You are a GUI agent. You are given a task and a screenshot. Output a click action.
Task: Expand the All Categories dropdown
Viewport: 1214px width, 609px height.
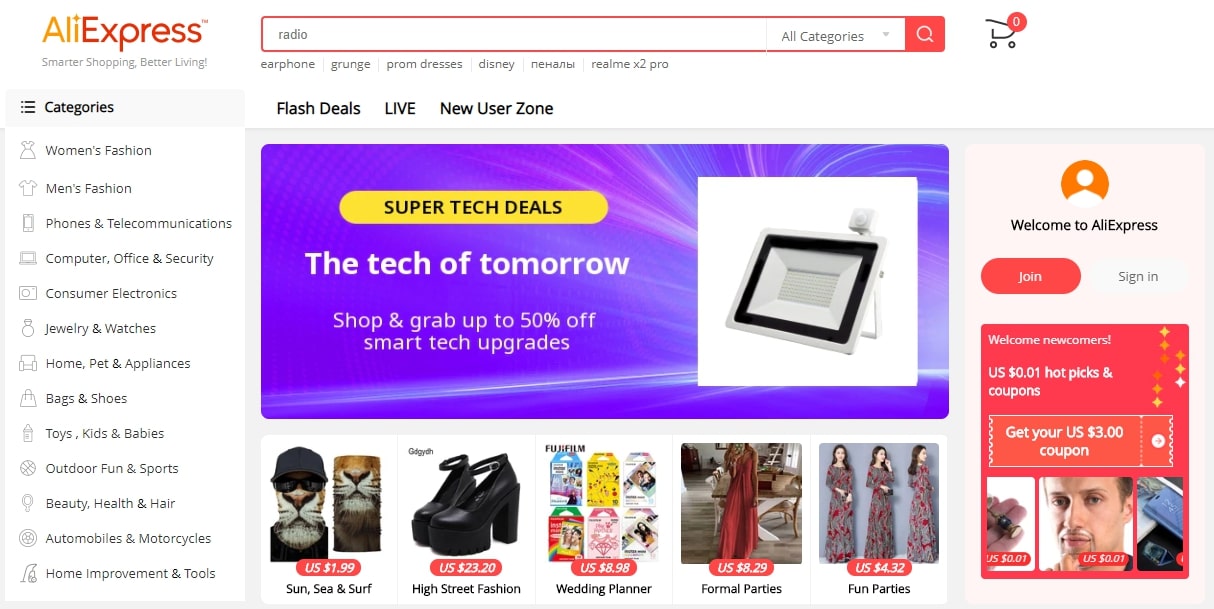pos(836,36)
